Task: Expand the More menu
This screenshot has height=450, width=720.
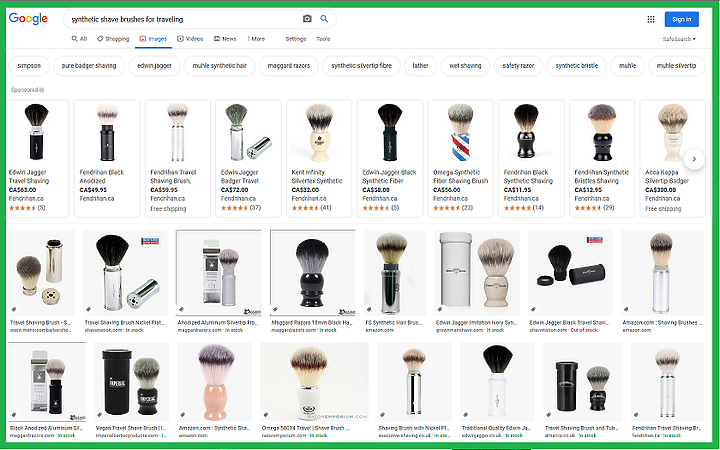Action: (x=256, y=39)
